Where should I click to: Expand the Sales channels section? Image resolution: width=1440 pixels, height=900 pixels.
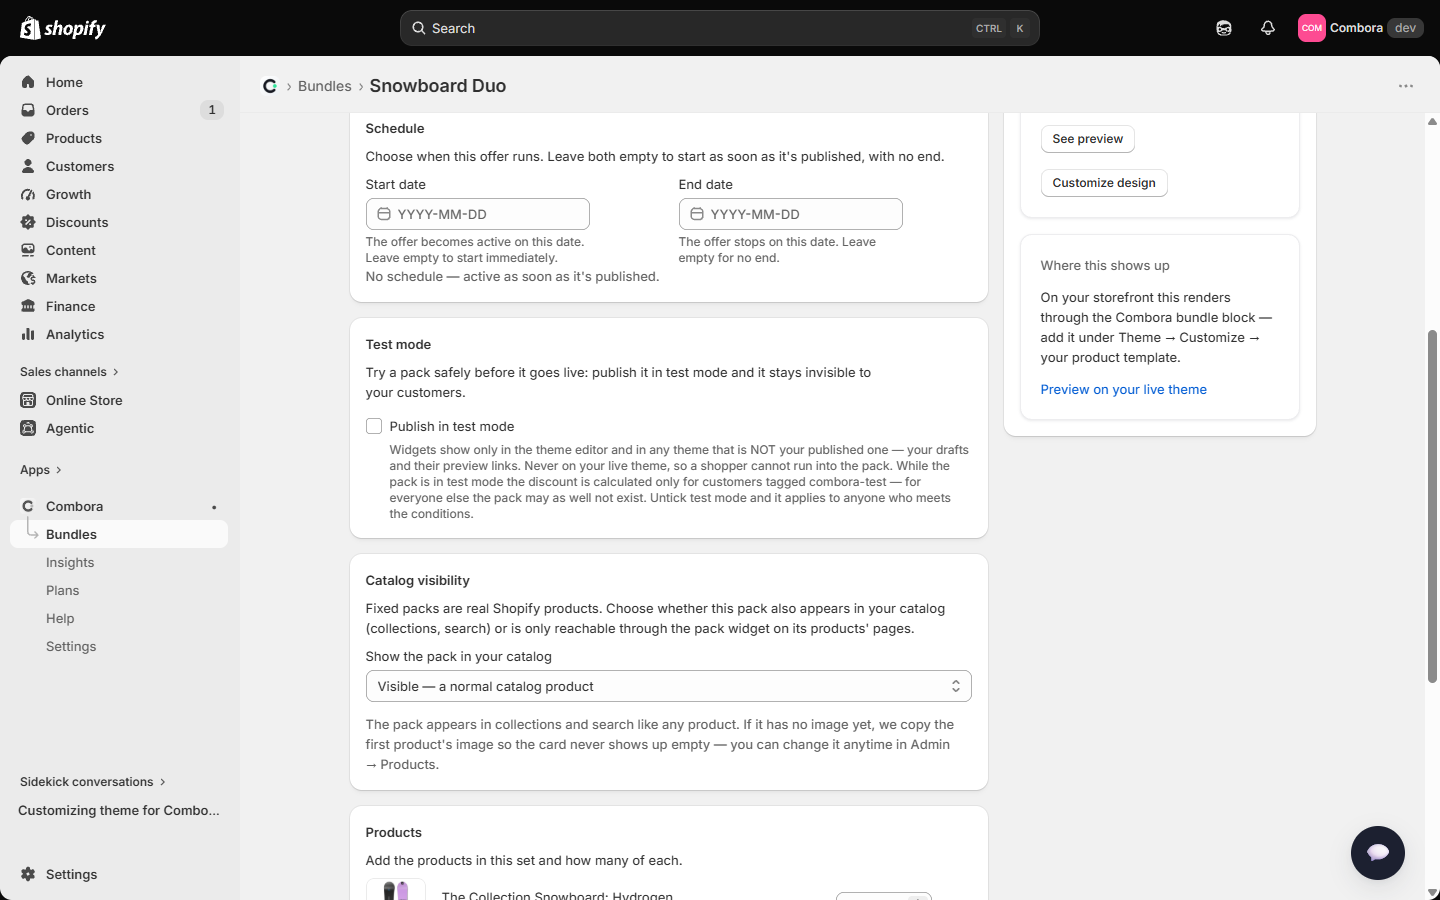pos(69,372)
